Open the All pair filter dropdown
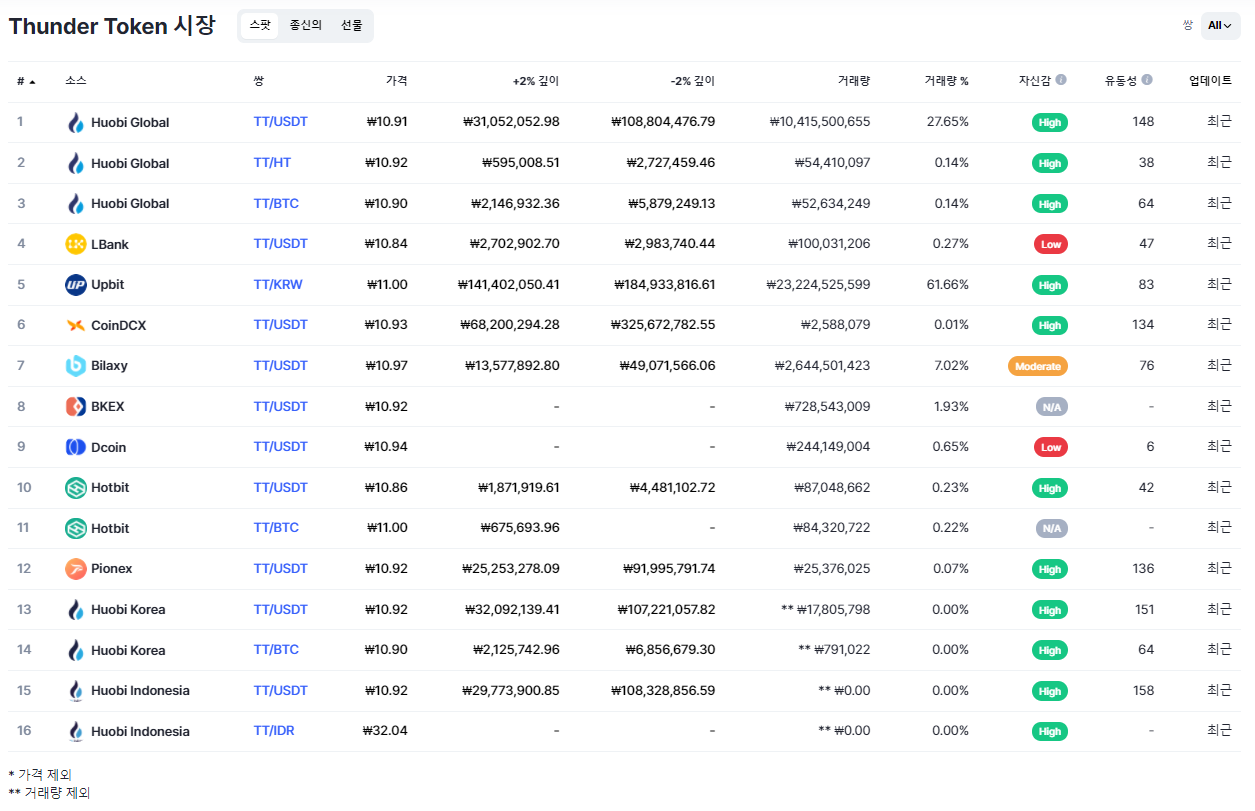 click(x=1220, y=26)
